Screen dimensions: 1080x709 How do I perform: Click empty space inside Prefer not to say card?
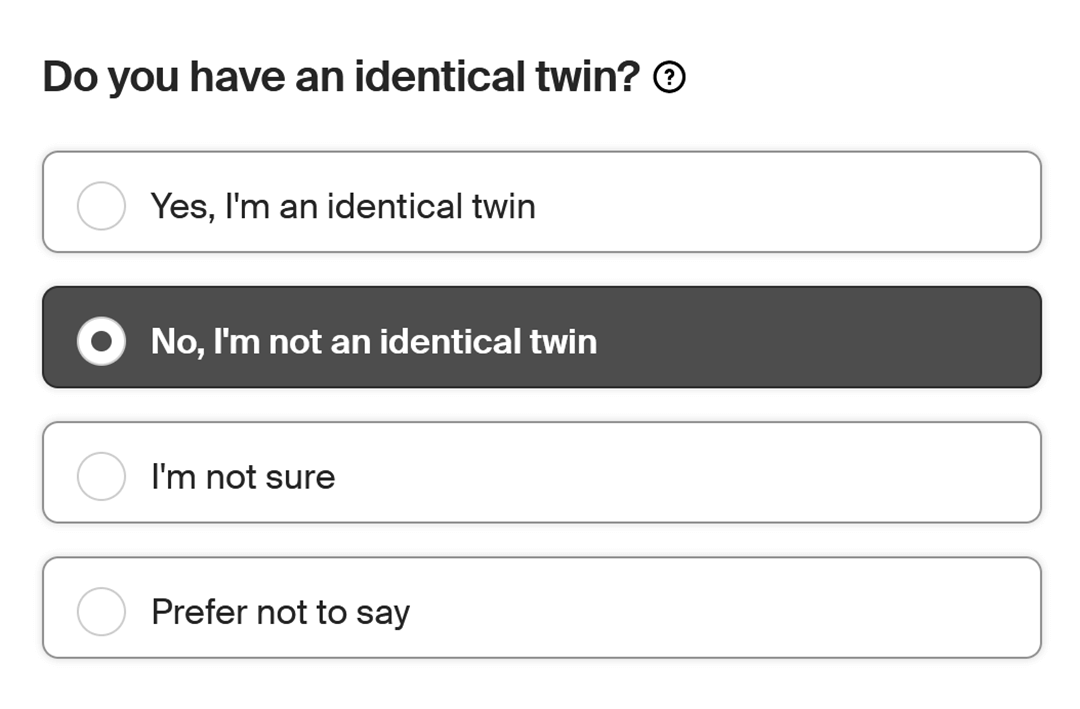(x=723, y=608)
